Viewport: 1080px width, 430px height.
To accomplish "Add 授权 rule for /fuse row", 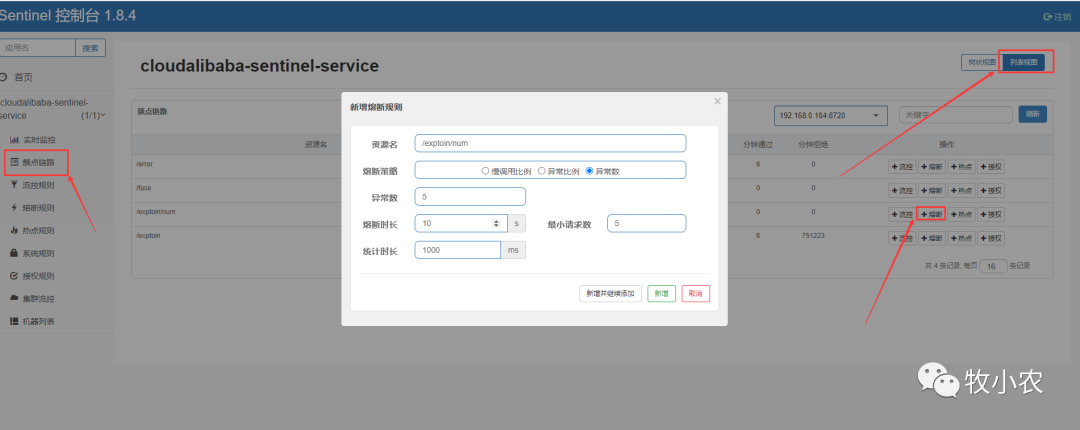I will (x=990, y=190).
